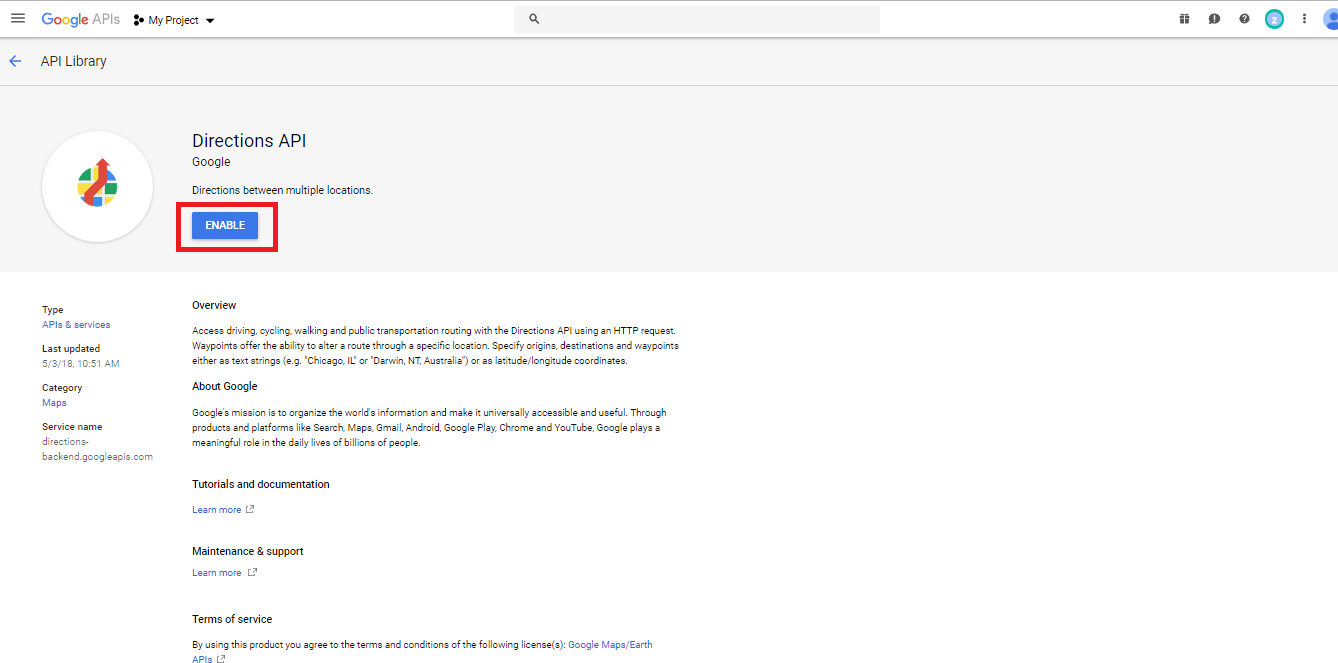Open the Google Maps/Earth license link
The height and width of the screenshot is (663, 1338).
tap(610, 645)
